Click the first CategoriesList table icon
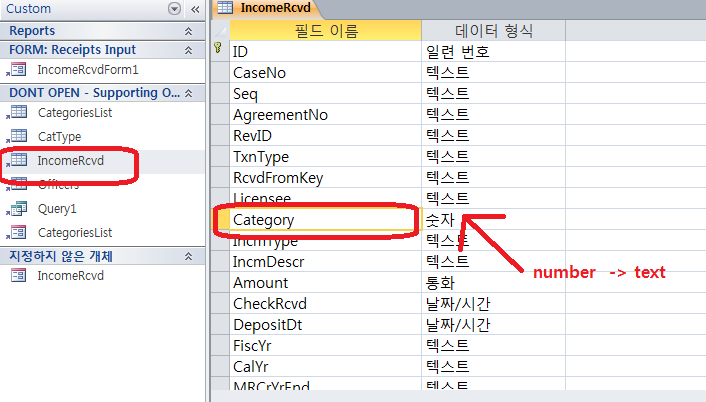706x402 pixels. click(17, 113)
